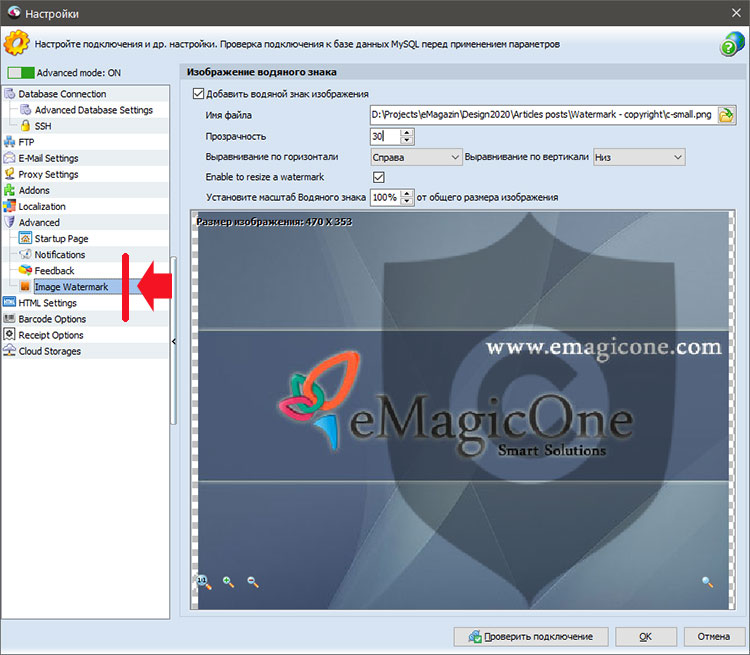Viewport: 750px width, 655px height.
Task: Click the watermark scale 100% field
Action: point(385,197)
